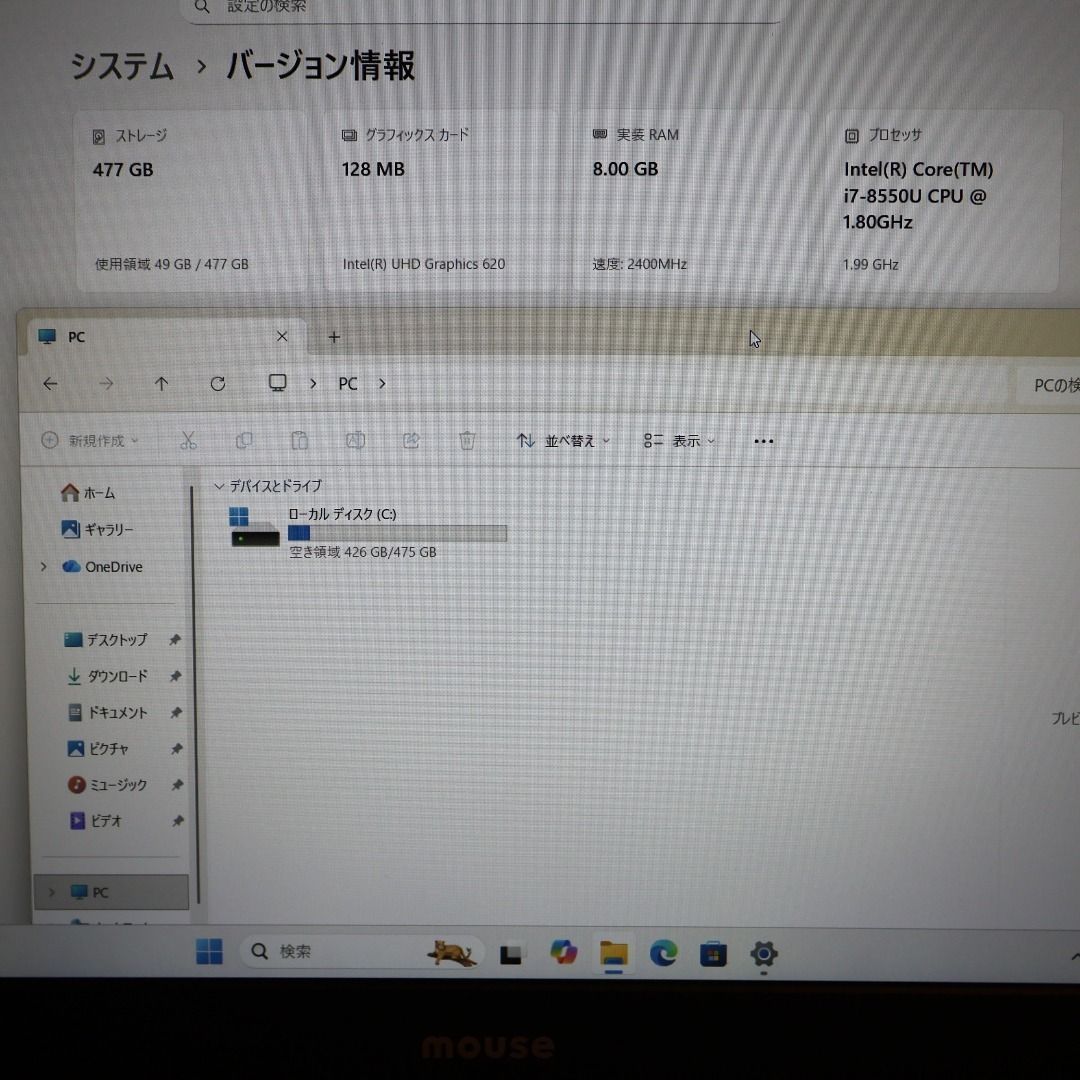Open the See more (ellipsis) menu
The width and height of the screenshot is (1080, 1080).
pos(764,440)
